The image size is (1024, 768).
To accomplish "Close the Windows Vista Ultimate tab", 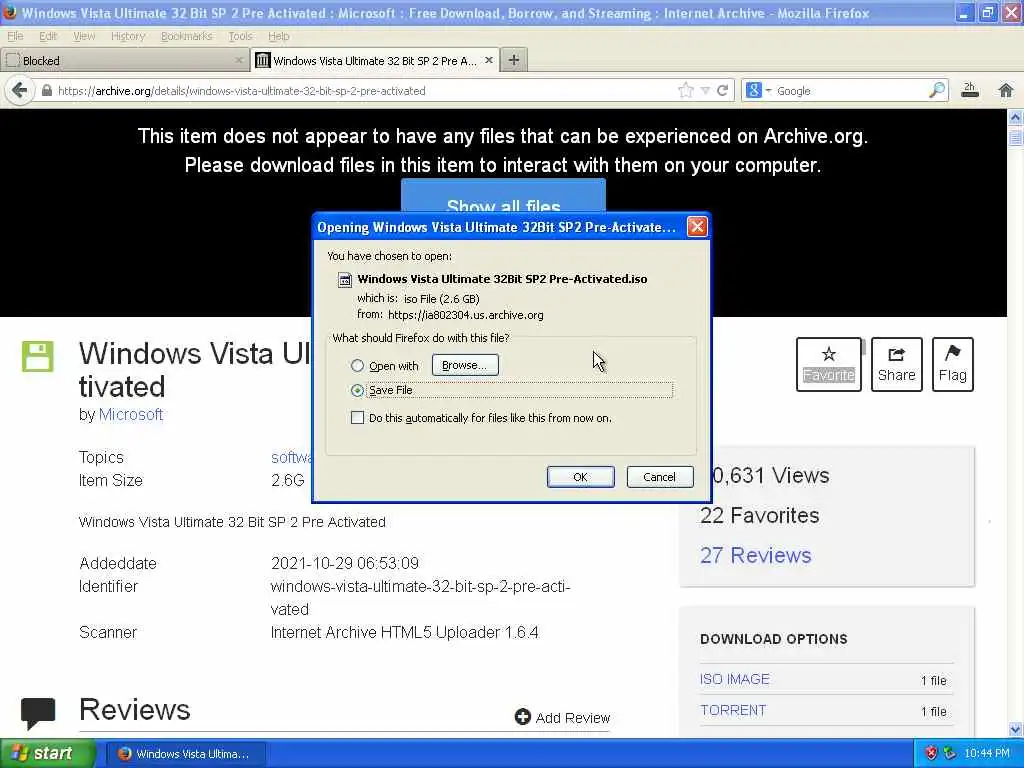I will coord(488,60).
